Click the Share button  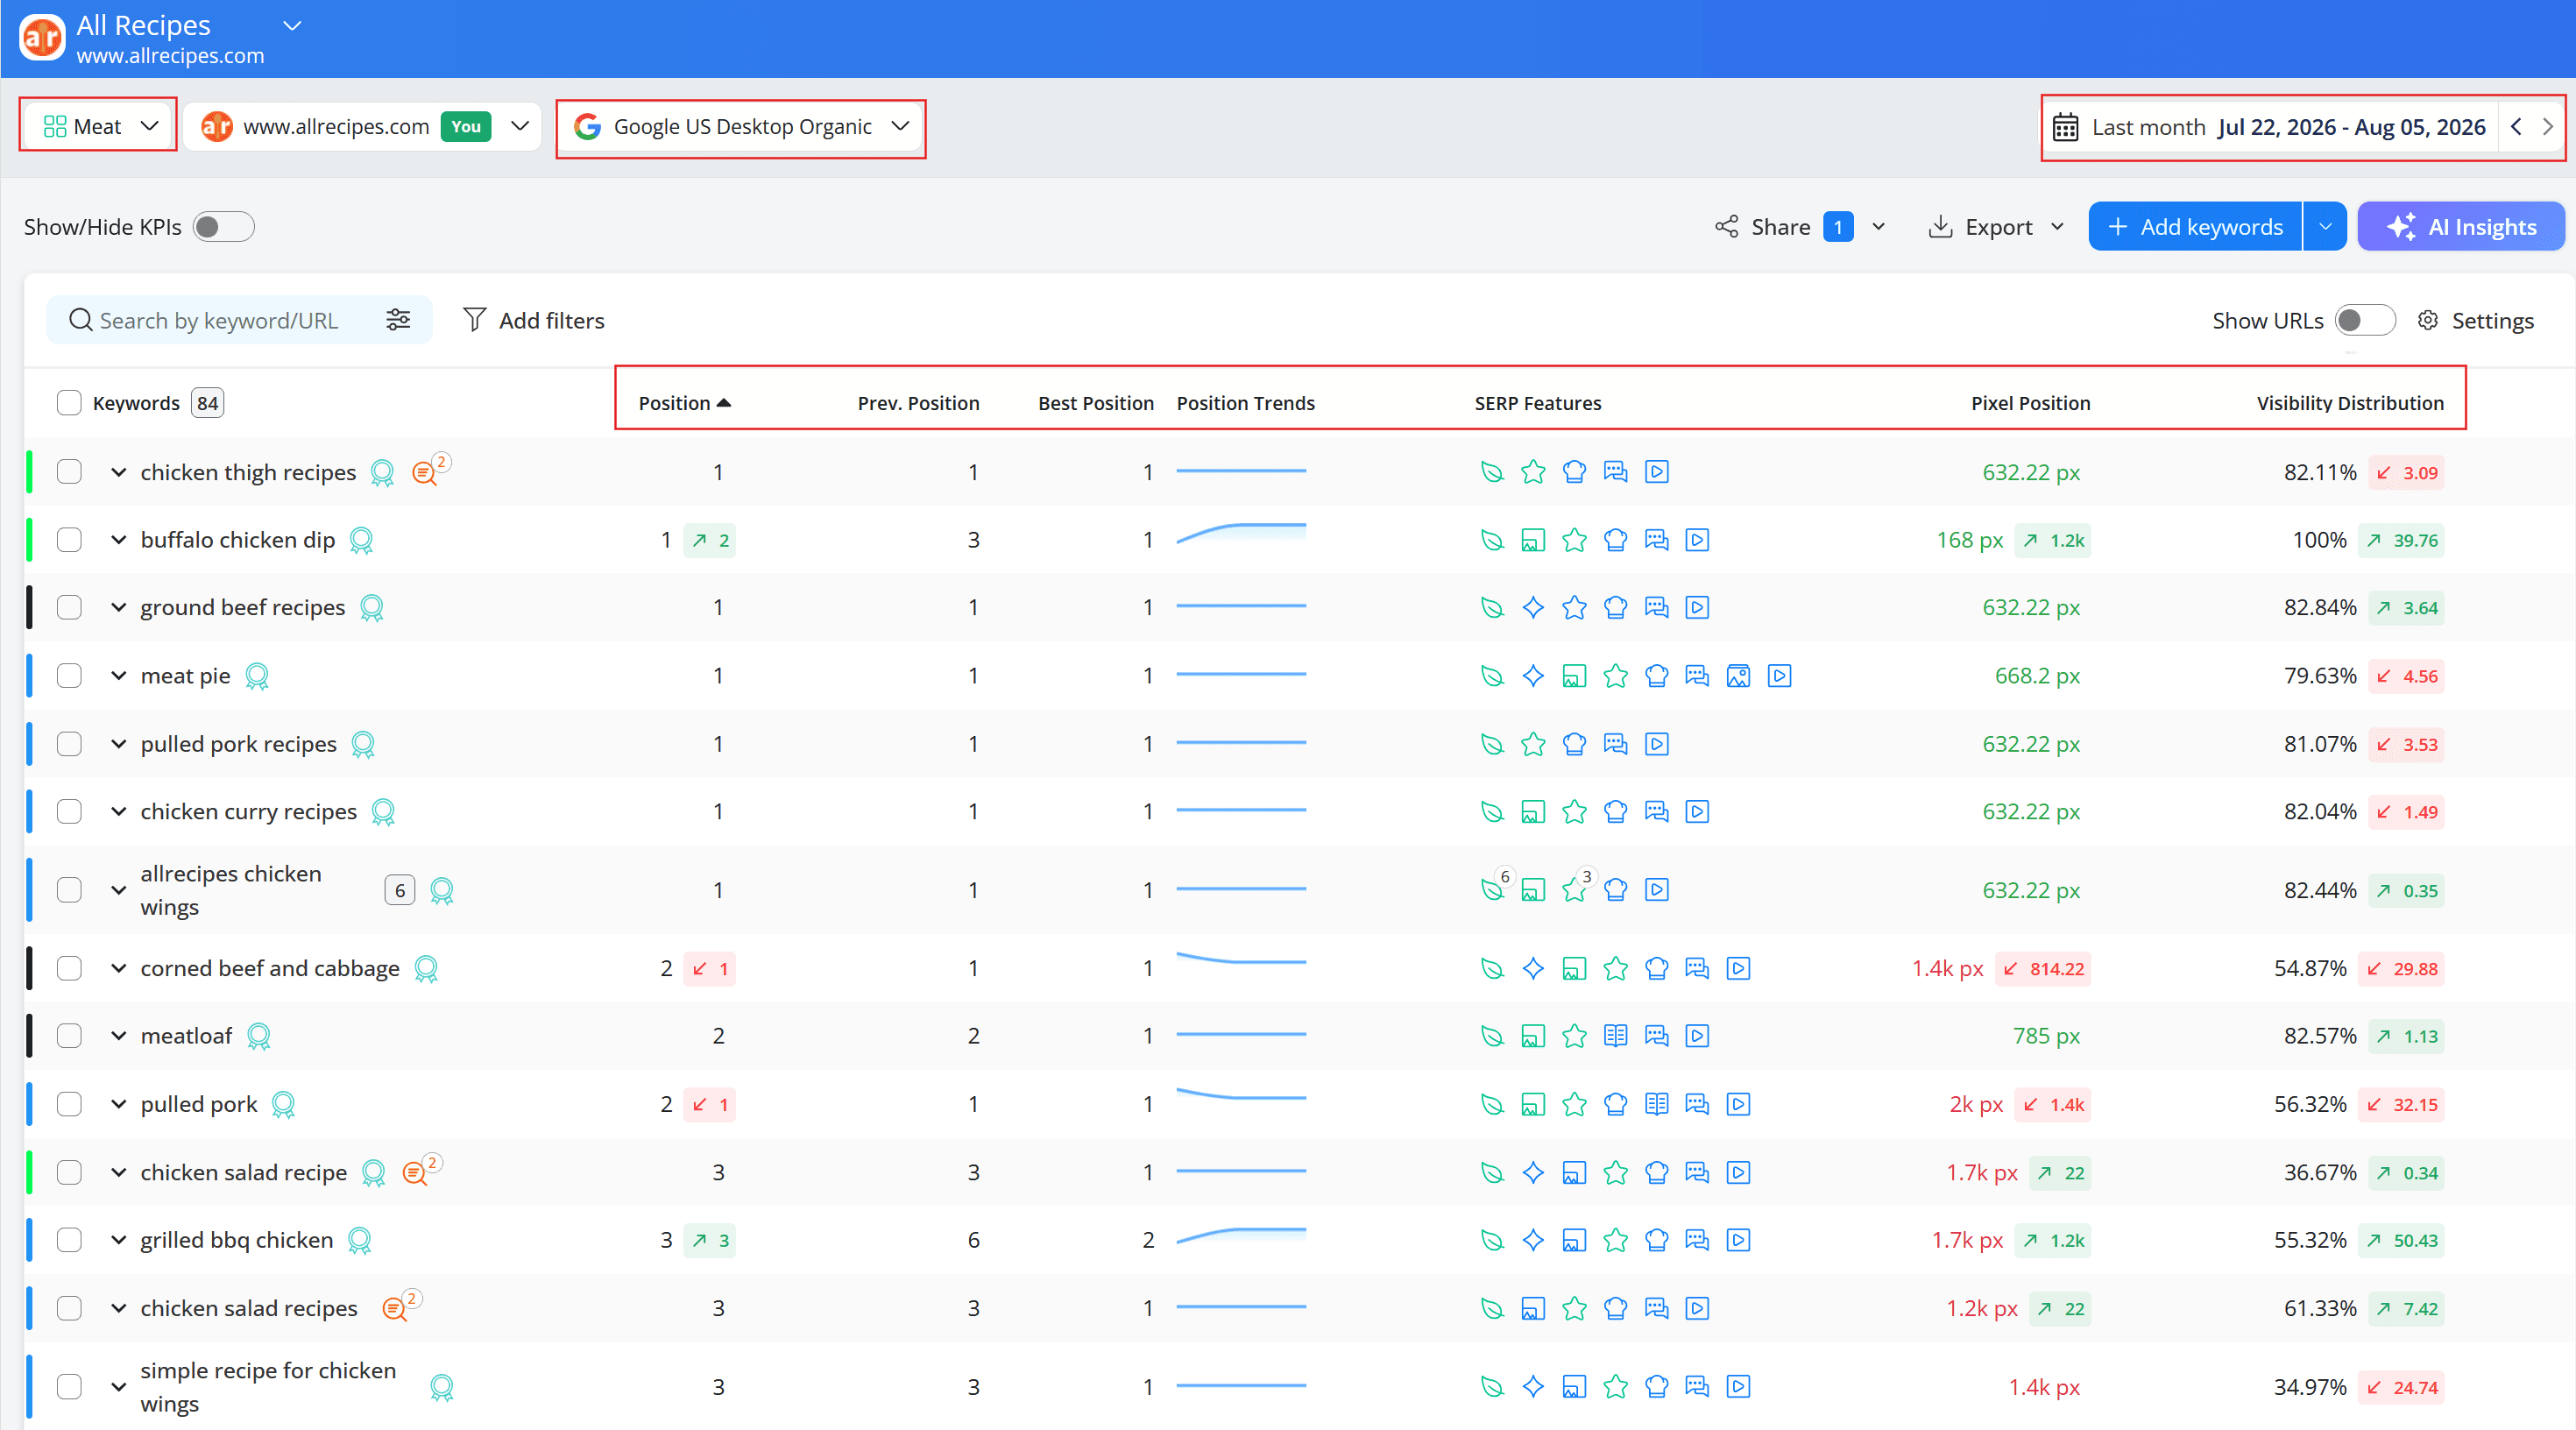point(1780,227)
